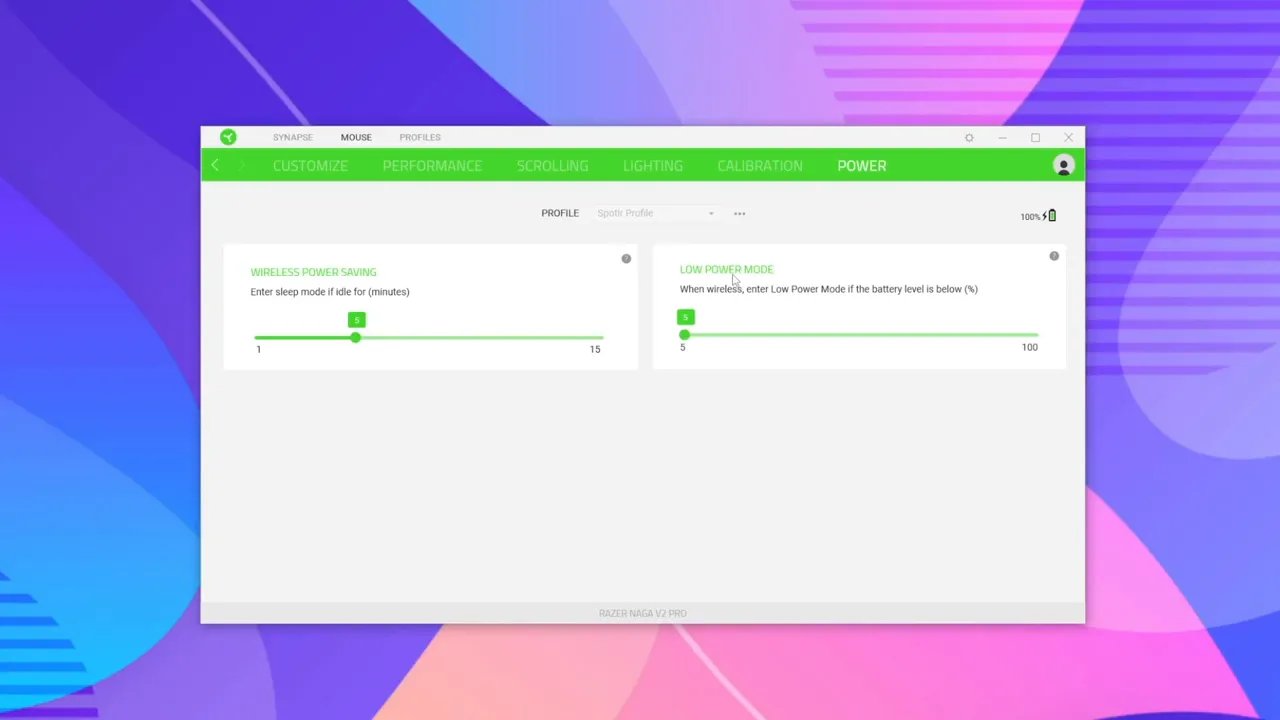Select the POWER tab
1280x720 pixels.
point(862,166)
